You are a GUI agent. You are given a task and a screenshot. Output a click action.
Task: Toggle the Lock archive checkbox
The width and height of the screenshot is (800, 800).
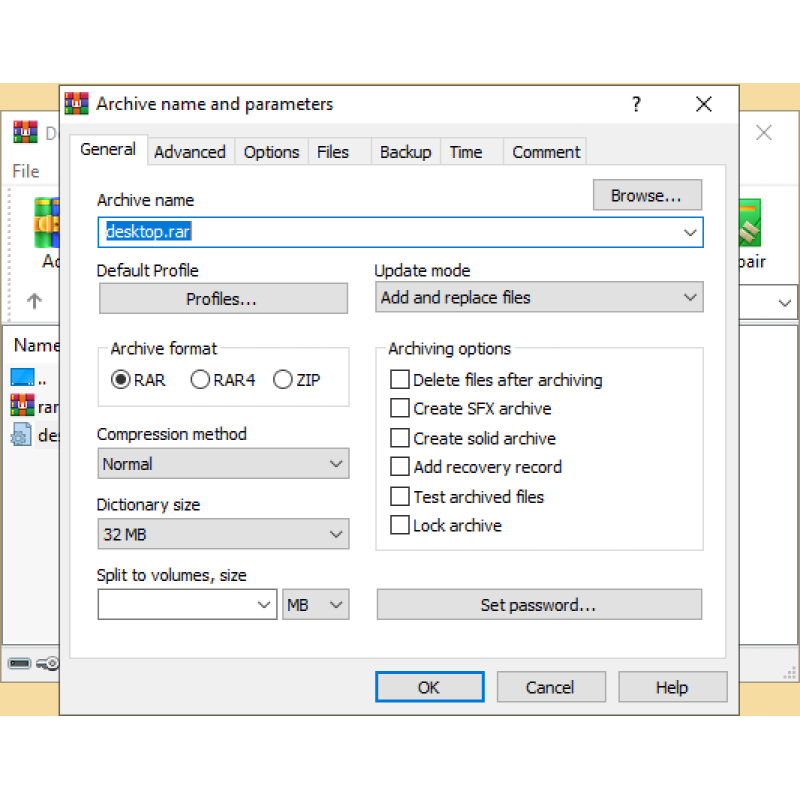399,525
